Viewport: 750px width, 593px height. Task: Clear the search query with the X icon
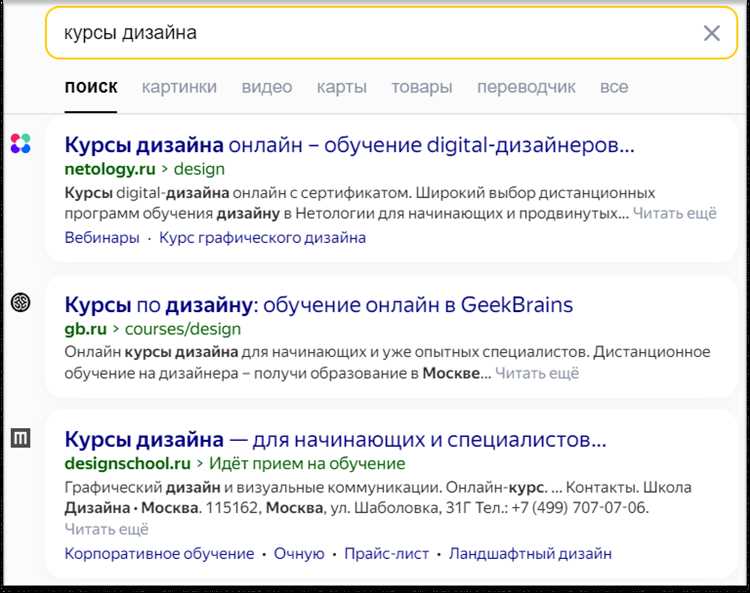tap(712, 33)
